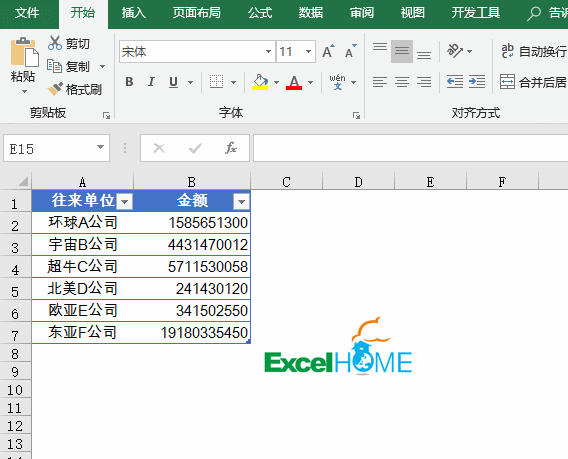Image resolution: width=568 pixels, height=459 pixels.
Task: Toggle italic formatting
Action: tap(151, 82)
